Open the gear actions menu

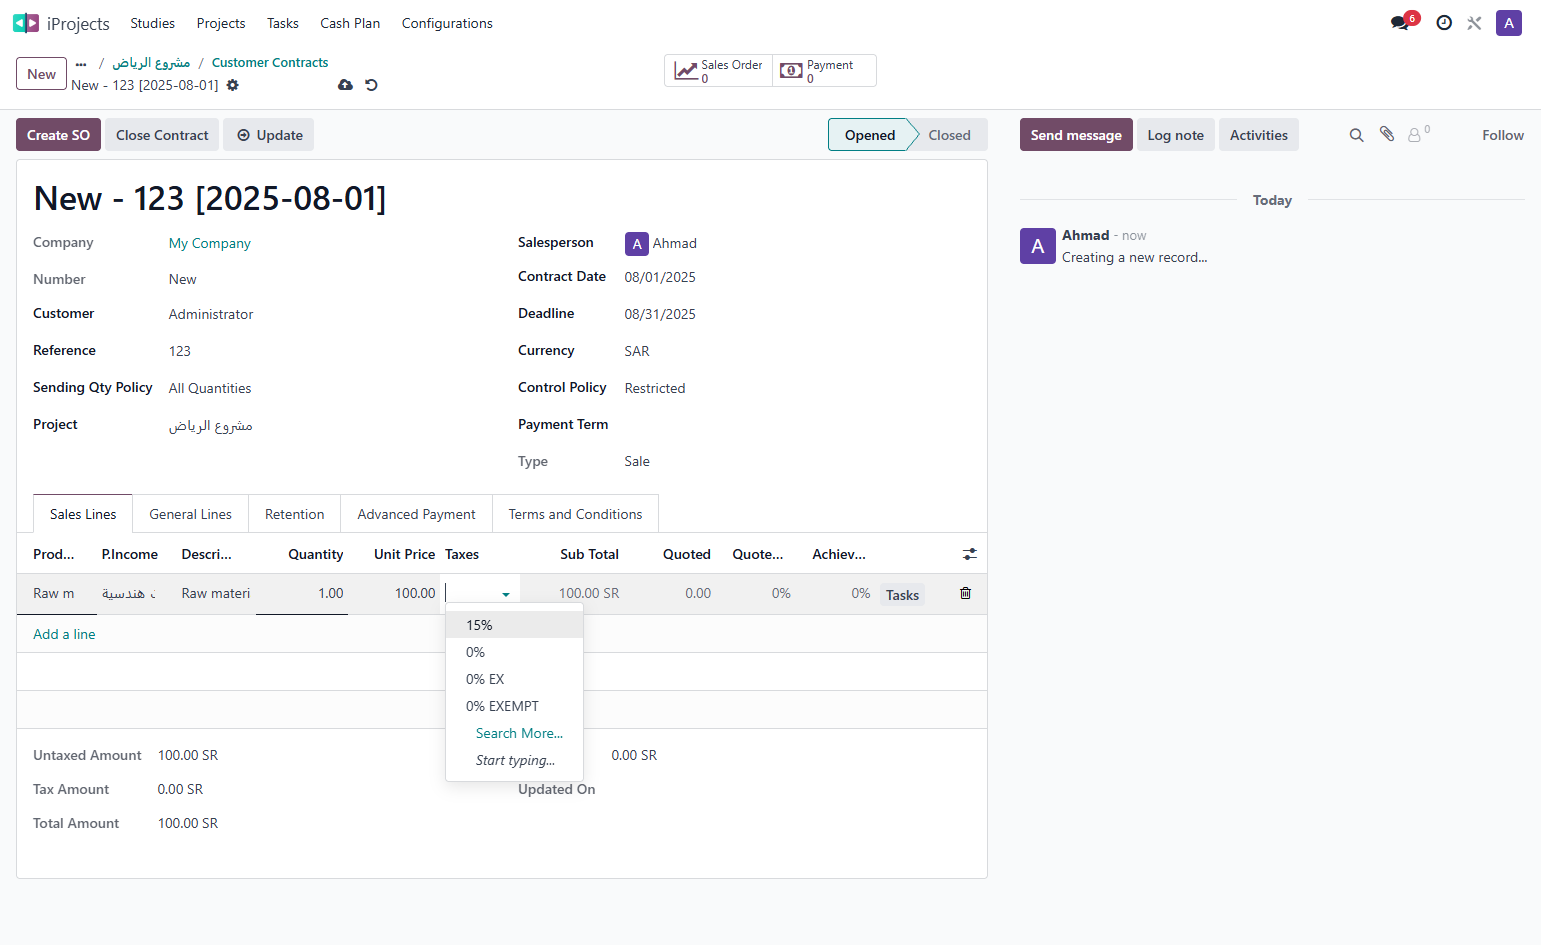tap(233, 85)
